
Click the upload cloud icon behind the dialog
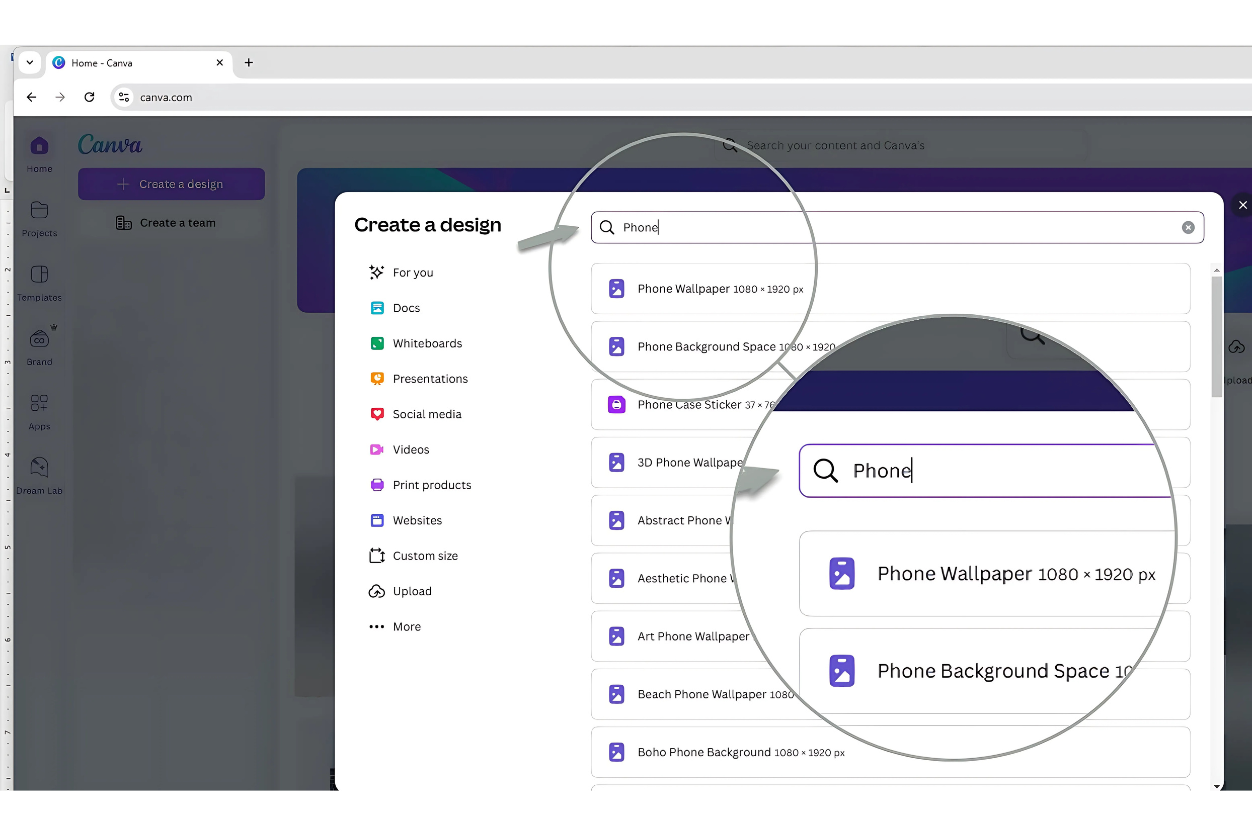coord(1237,347)
